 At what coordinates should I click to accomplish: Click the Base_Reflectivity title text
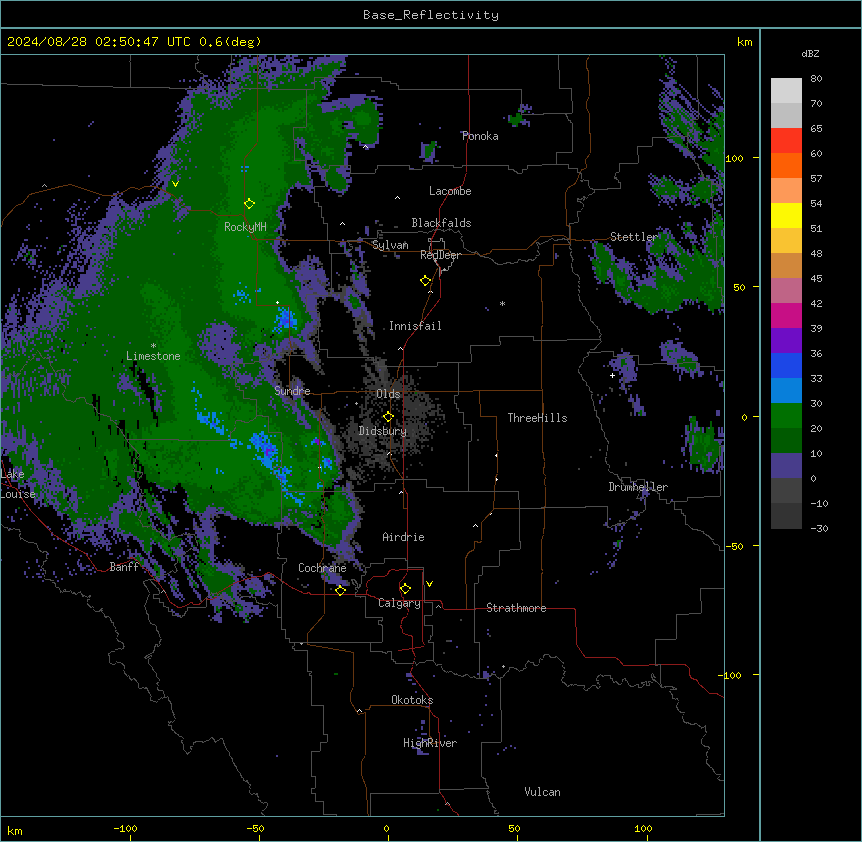pos(431,15)
